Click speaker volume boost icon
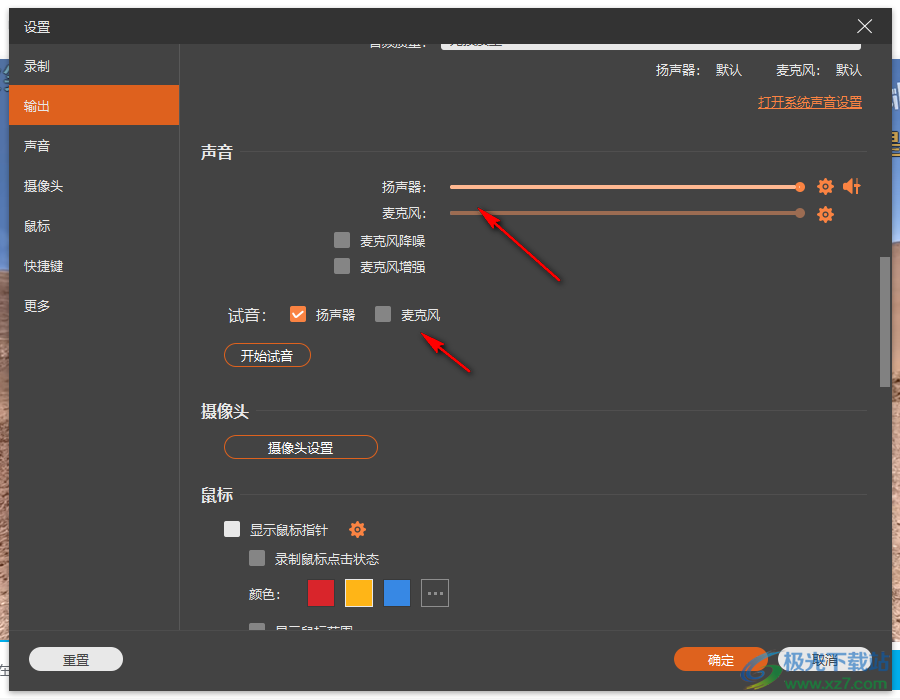This screenshot has width=900, height=700. (x=852, y=186)
